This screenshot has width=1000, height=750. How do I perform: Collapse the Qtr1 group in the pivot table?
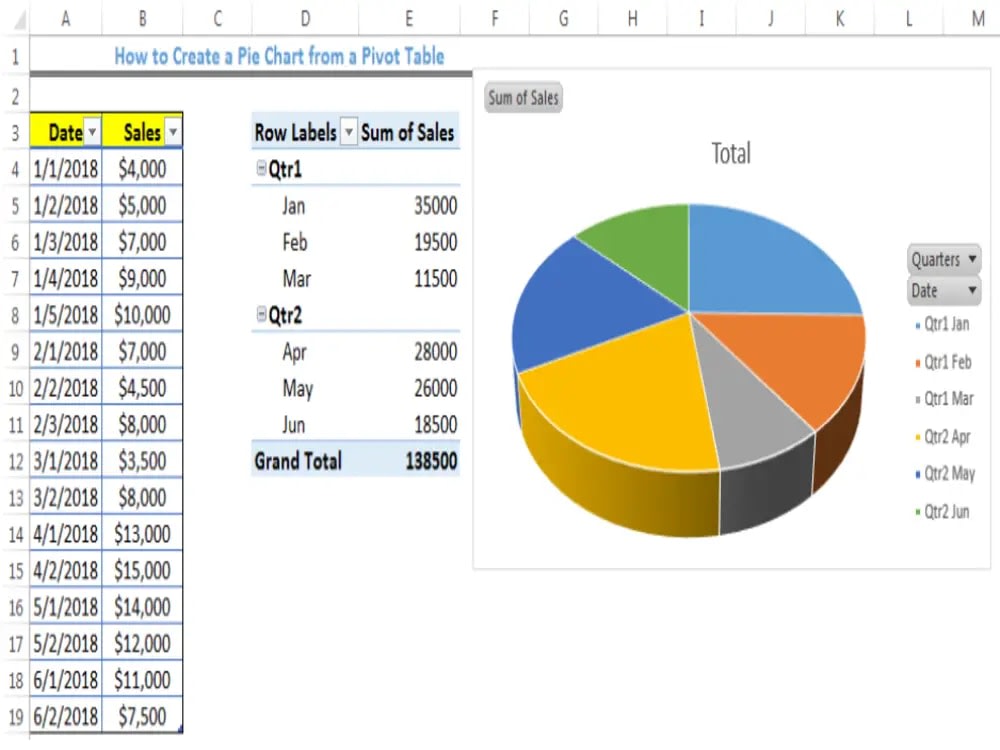pos(259,168)
